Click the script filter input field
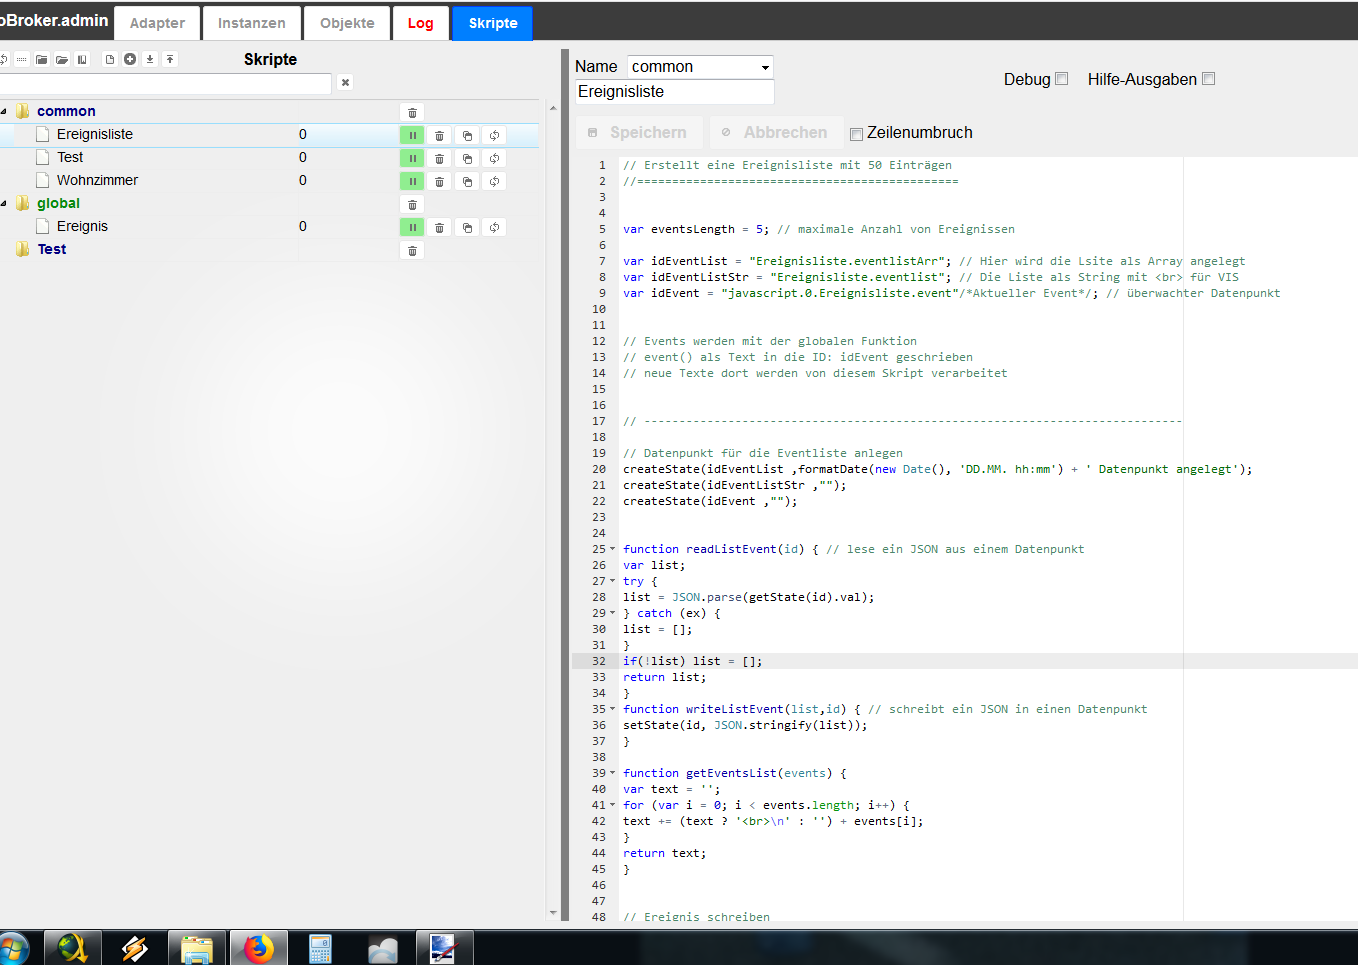This screenshot has width=1358, height=965. coord(165,83)
